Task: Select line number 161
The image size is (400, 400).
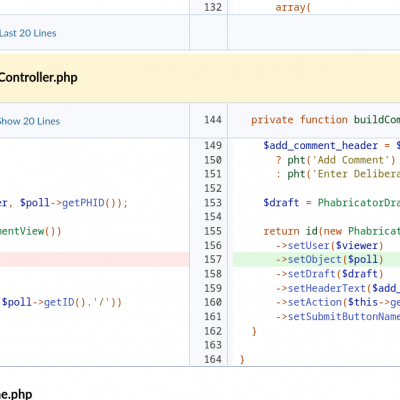Action: pyautogui.click(x=213, y=316)
